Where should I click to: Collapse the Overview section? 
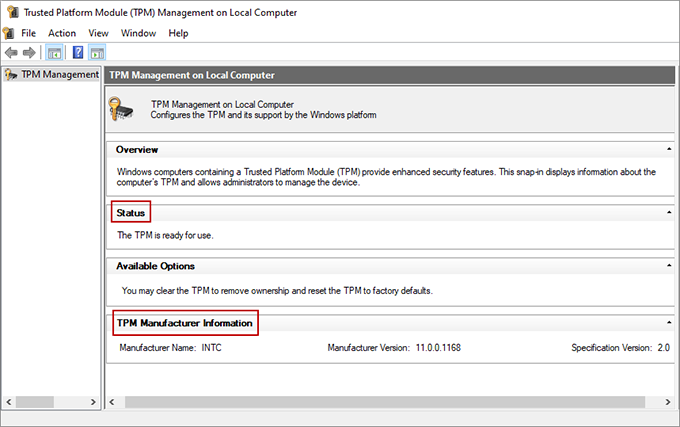(x=667, y=149)
